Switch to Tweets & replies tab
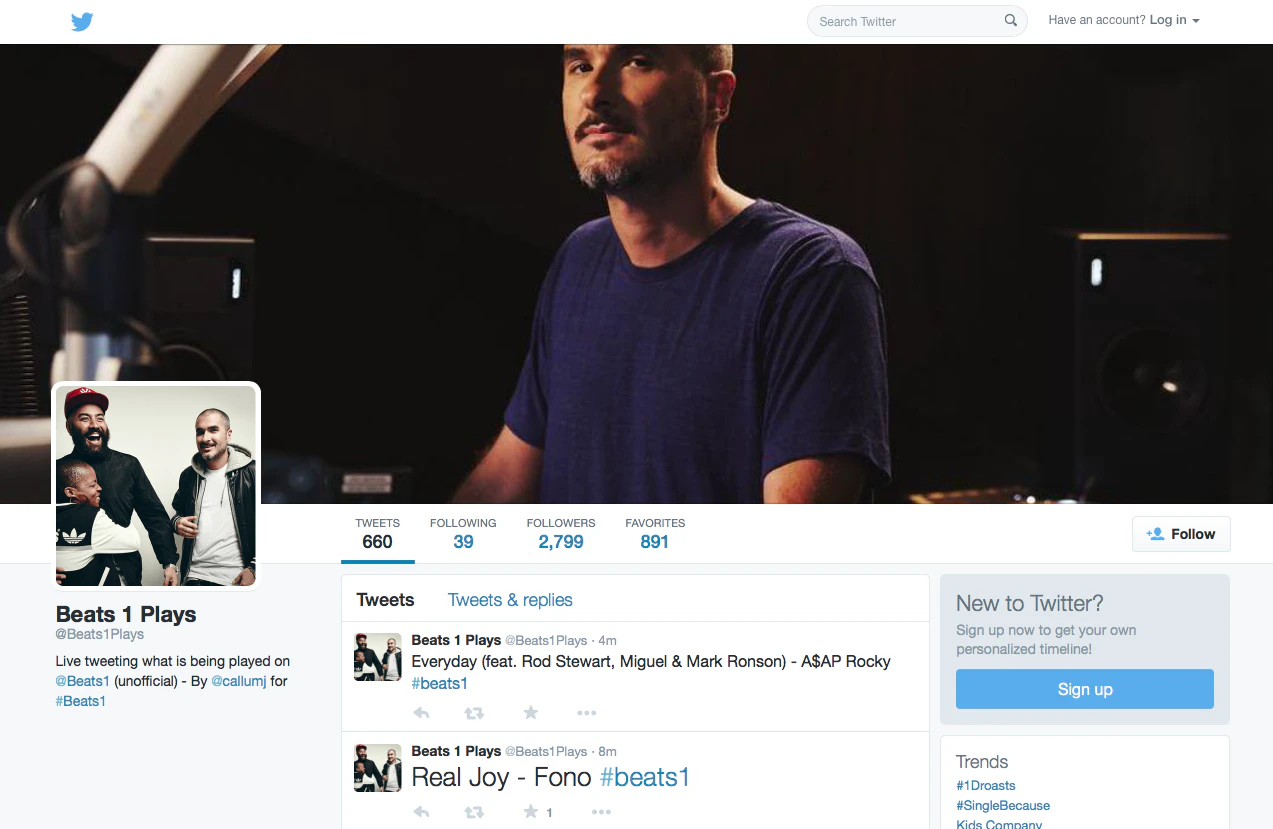 [x=510, y=600]
